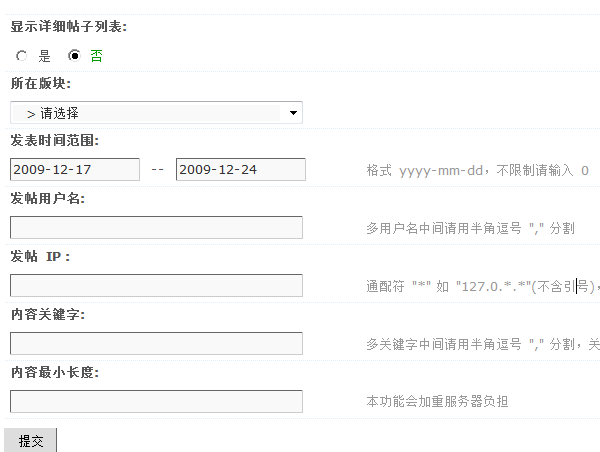This screenshot has width=600, height=452.
Task: Click the 内容关键字 label
Action: (48, 314)
